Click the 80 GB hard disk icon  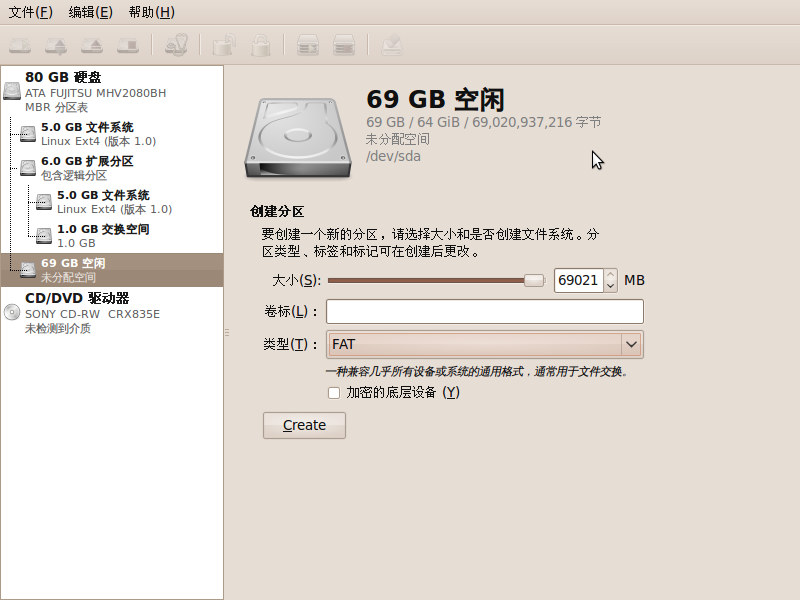pos(12,91)
